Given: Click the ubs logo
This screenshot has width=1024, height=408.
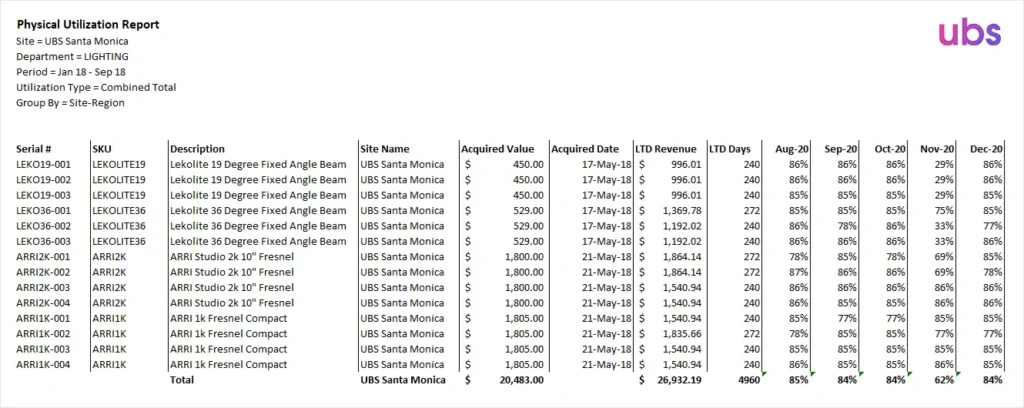Looking at the screenshot, I should [x=969, y=33].
